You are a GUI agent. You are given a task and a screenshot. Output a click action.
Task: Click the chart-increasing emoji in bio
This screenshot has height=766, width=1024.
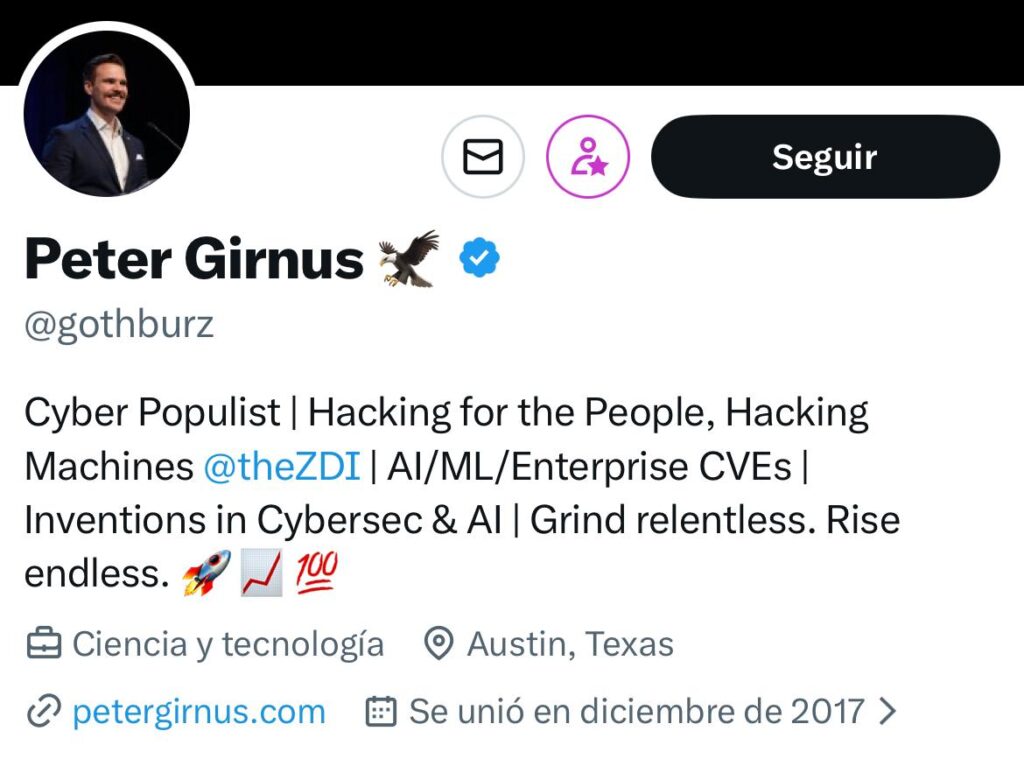[x=262, y=573]
